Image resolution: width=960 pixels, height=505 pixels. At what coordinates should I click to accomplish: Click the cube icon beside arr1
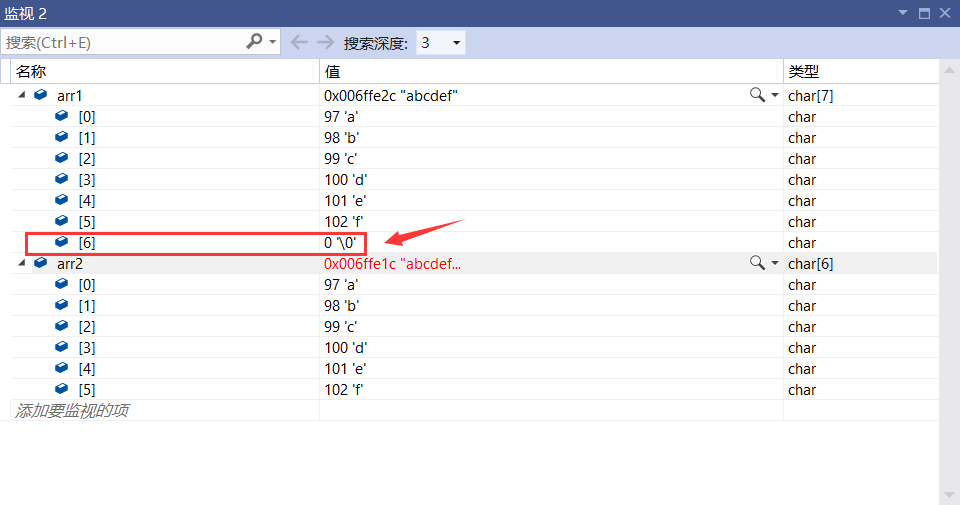pos(41,95)
